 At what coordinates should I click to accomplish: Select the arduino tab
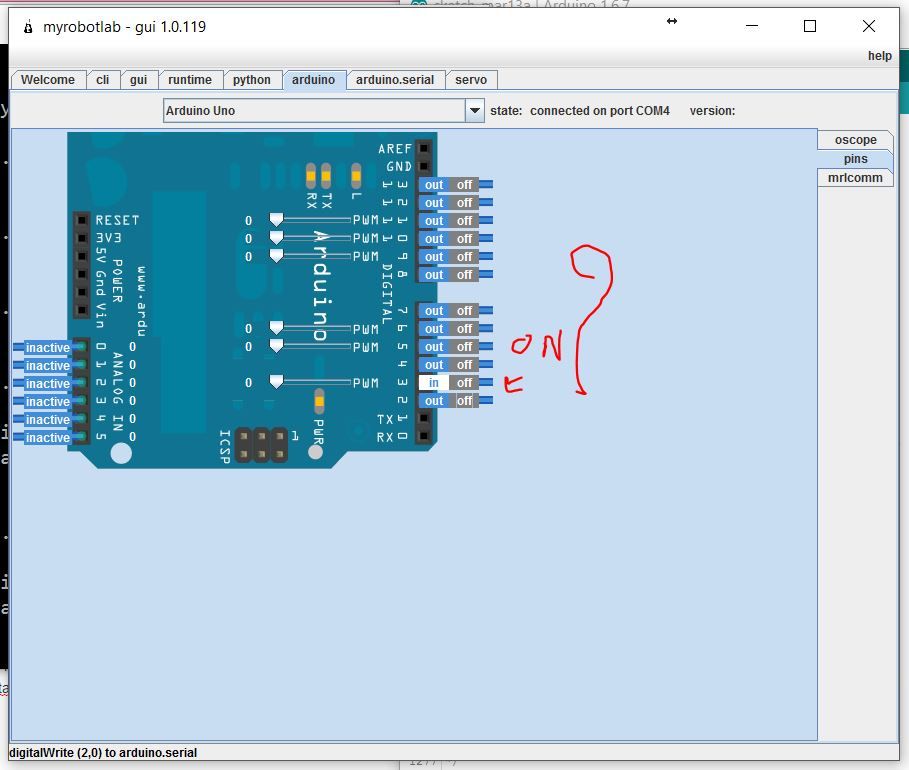(x=314, y=79)
